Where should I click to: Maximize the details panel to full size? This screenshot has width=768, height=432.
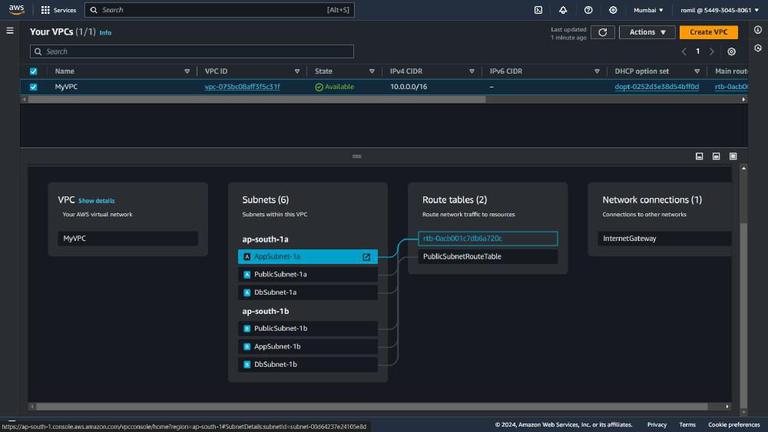[x=733, y=157]
